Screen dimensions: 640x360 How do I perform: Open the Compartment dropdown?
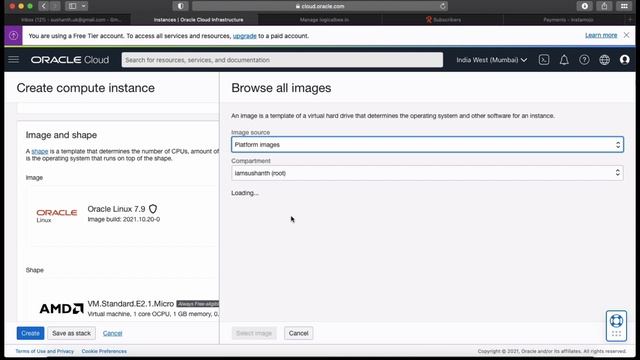pyautogui.click(x=427, y=173)
